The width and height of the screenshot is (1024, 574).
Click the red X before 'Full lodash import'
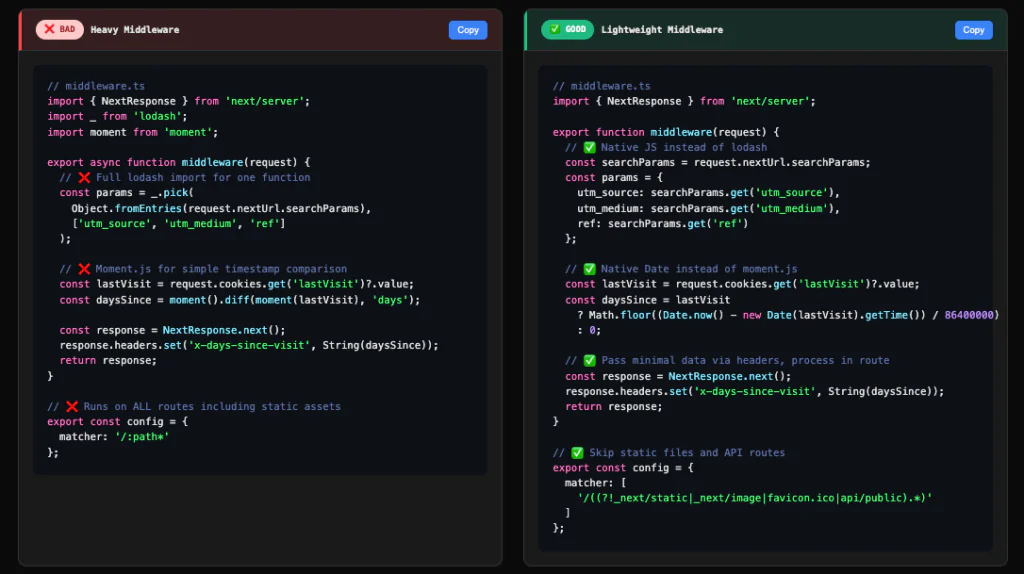pyautogui.click(x=84, y=178)
